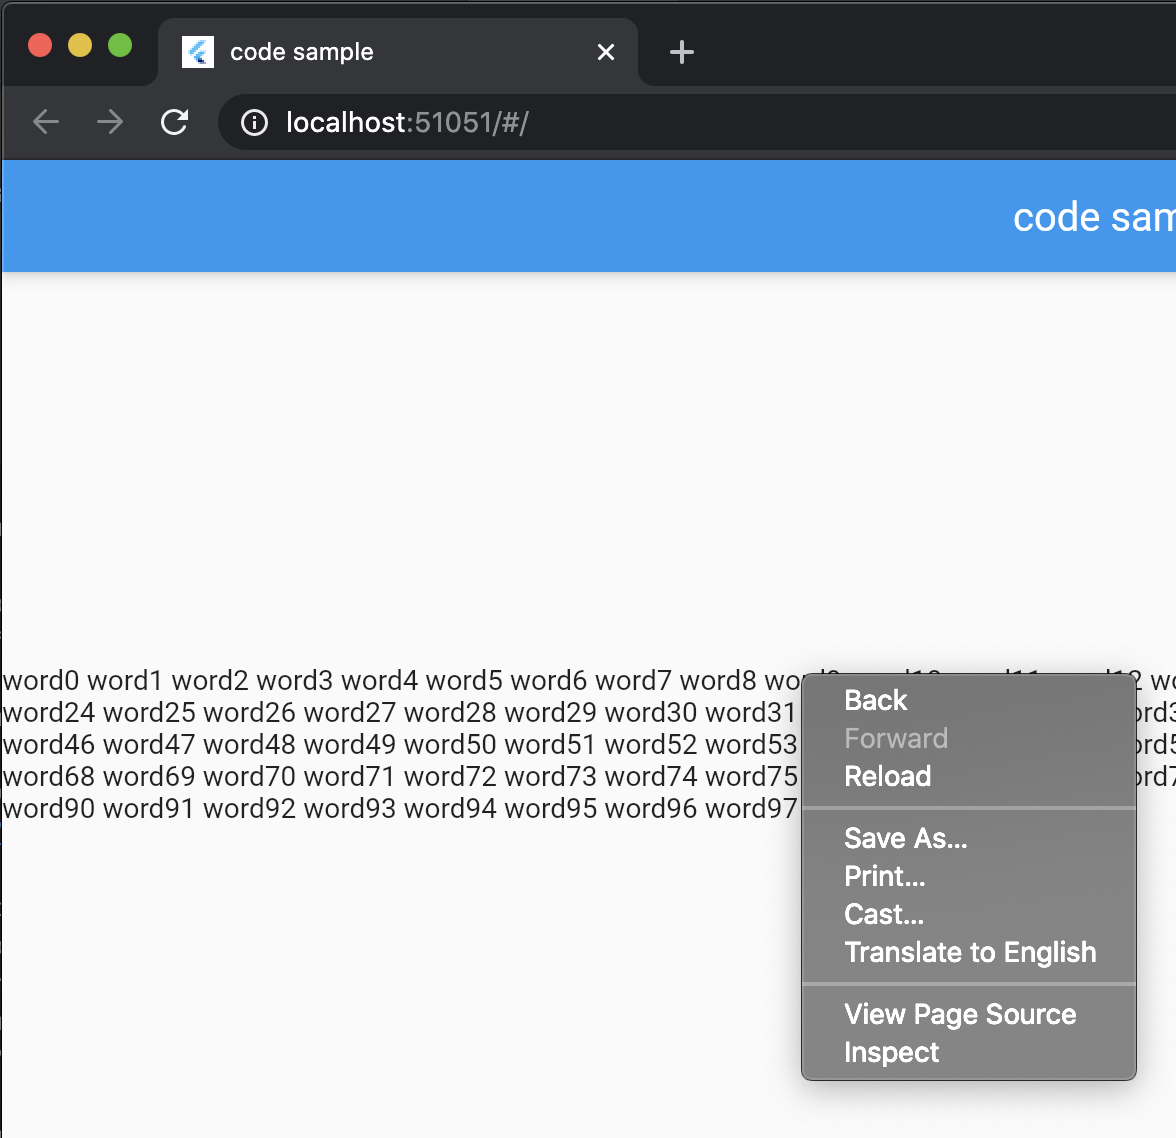This screenshot has height=1138, width=1176.
Task: Click the browser forward arrow icon
Action: [109, 122]
